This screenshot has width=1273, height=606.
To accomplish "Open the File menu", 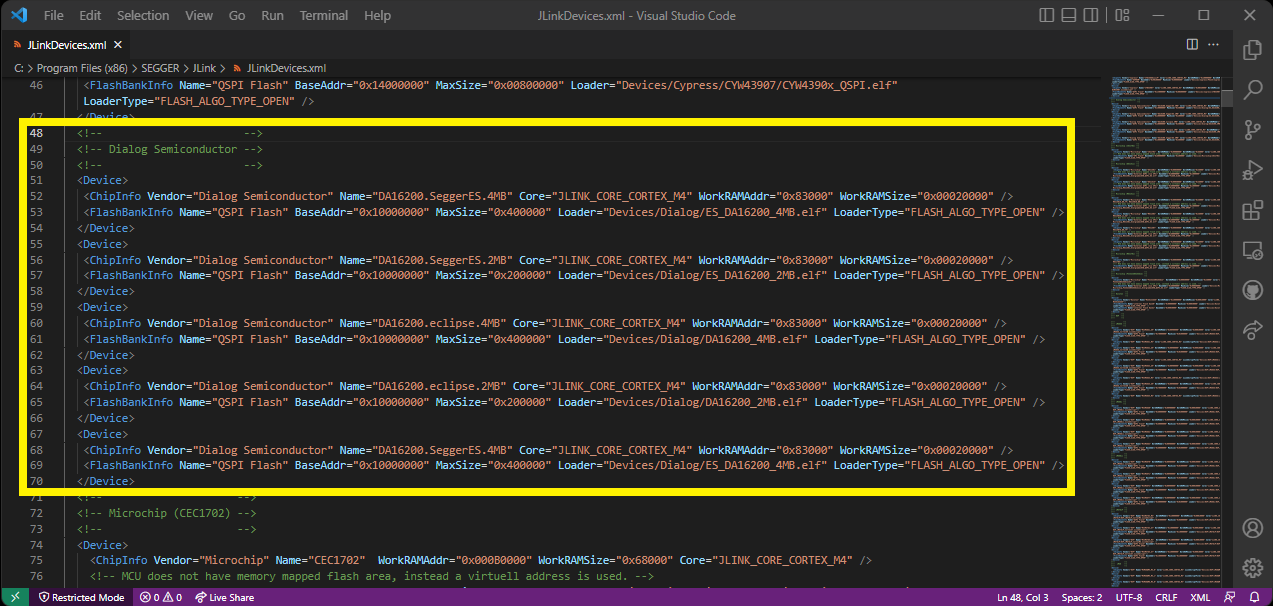I will click(54, 16).
